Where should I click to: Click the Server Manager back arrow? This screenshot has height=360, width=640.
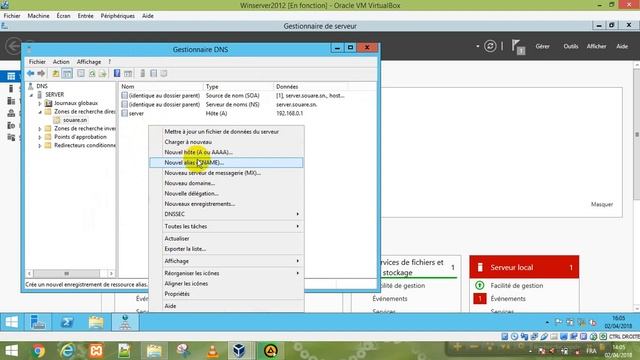13,46
